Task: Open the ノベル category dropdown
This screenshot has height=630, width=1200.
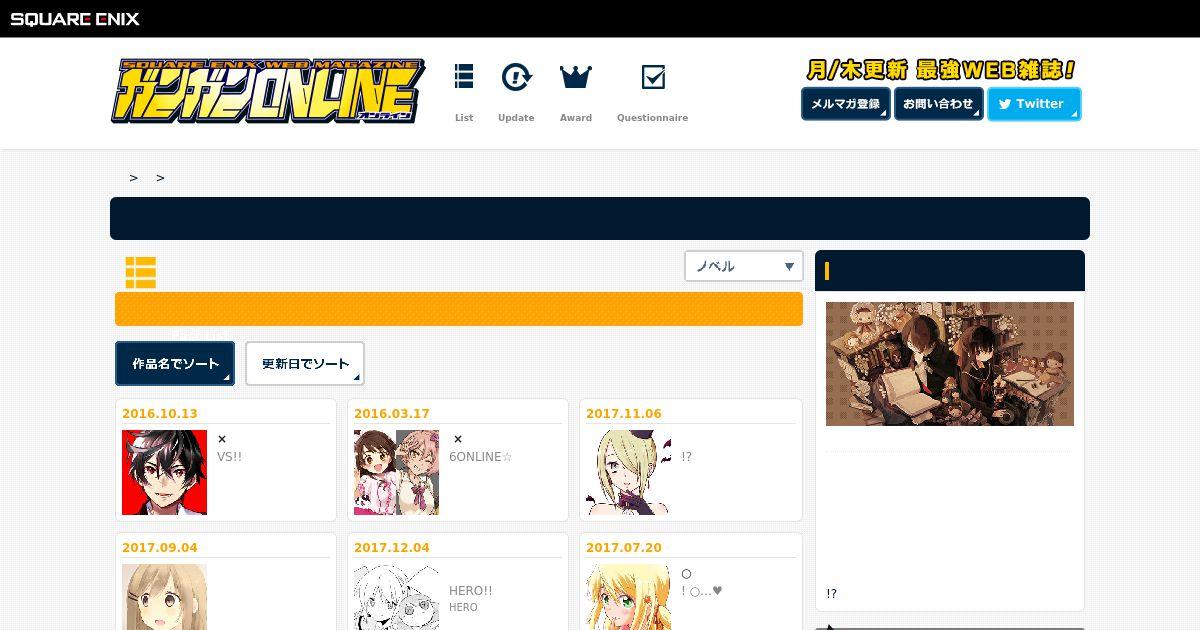Action: click(744, 266)
